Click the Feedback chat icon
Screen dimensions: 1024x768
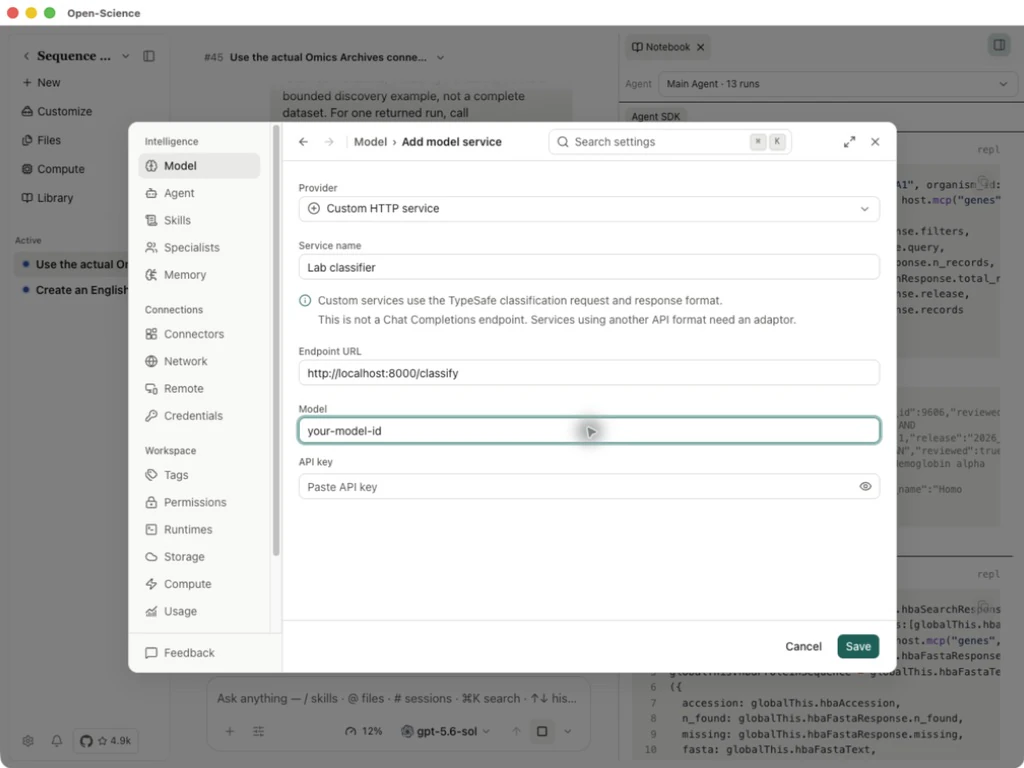pos(152,652)
